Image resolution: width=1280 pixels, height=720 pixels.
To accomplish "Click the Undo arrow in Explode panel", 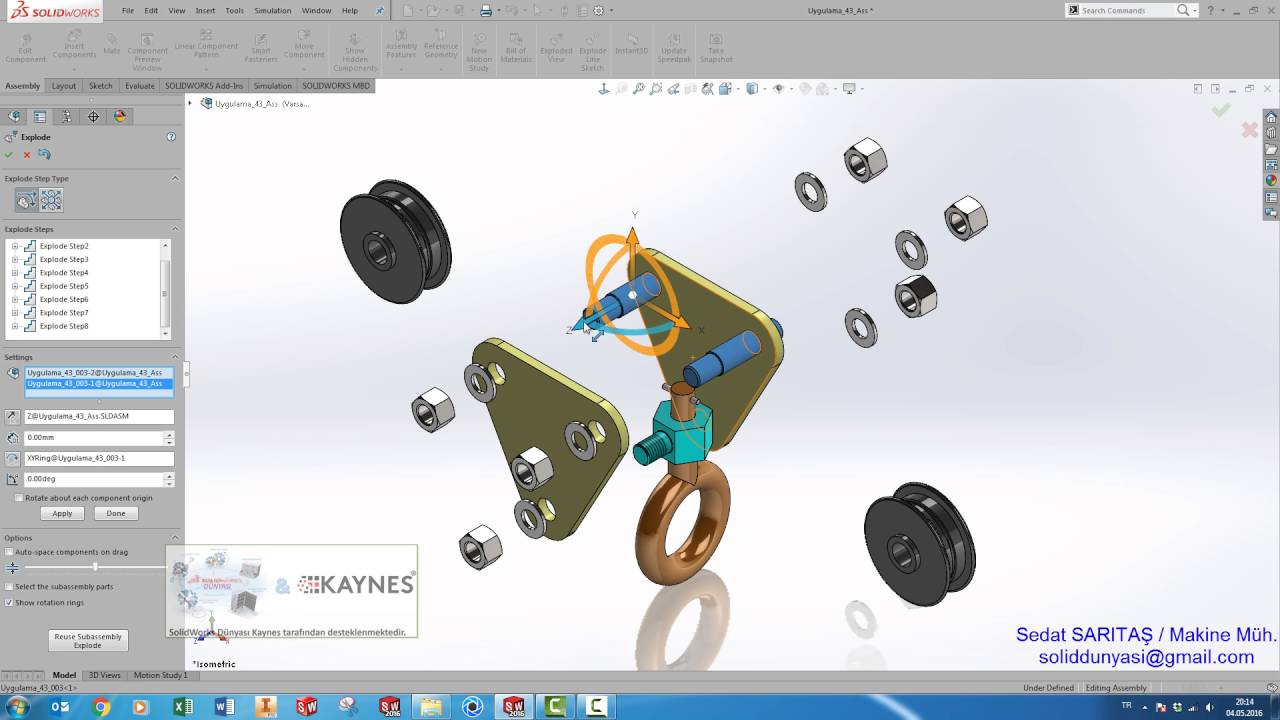I will (x=44, y=154).
